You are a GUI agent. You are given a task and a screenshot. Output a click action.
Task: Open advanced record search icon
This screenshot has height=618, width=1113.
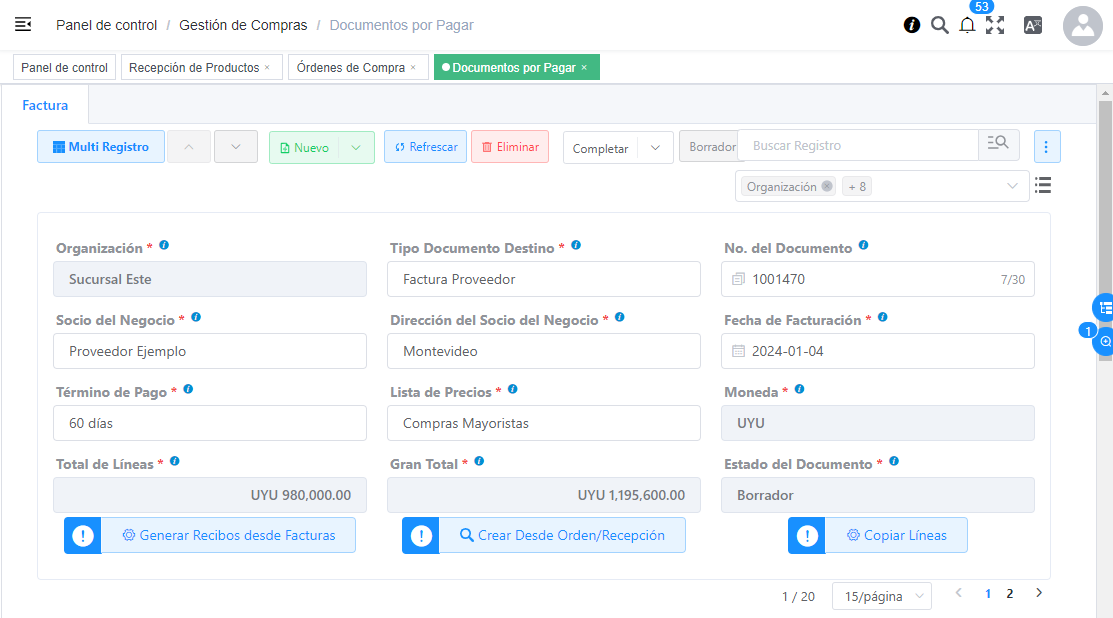998,145
